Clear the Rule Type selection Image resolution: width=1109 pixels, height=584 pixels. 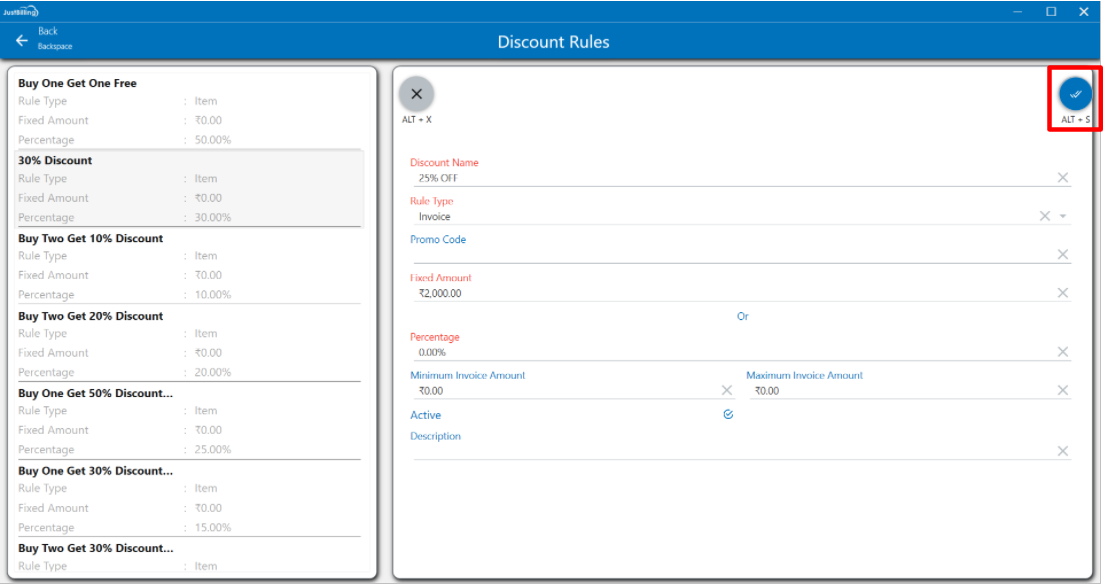click(1044, 216)
